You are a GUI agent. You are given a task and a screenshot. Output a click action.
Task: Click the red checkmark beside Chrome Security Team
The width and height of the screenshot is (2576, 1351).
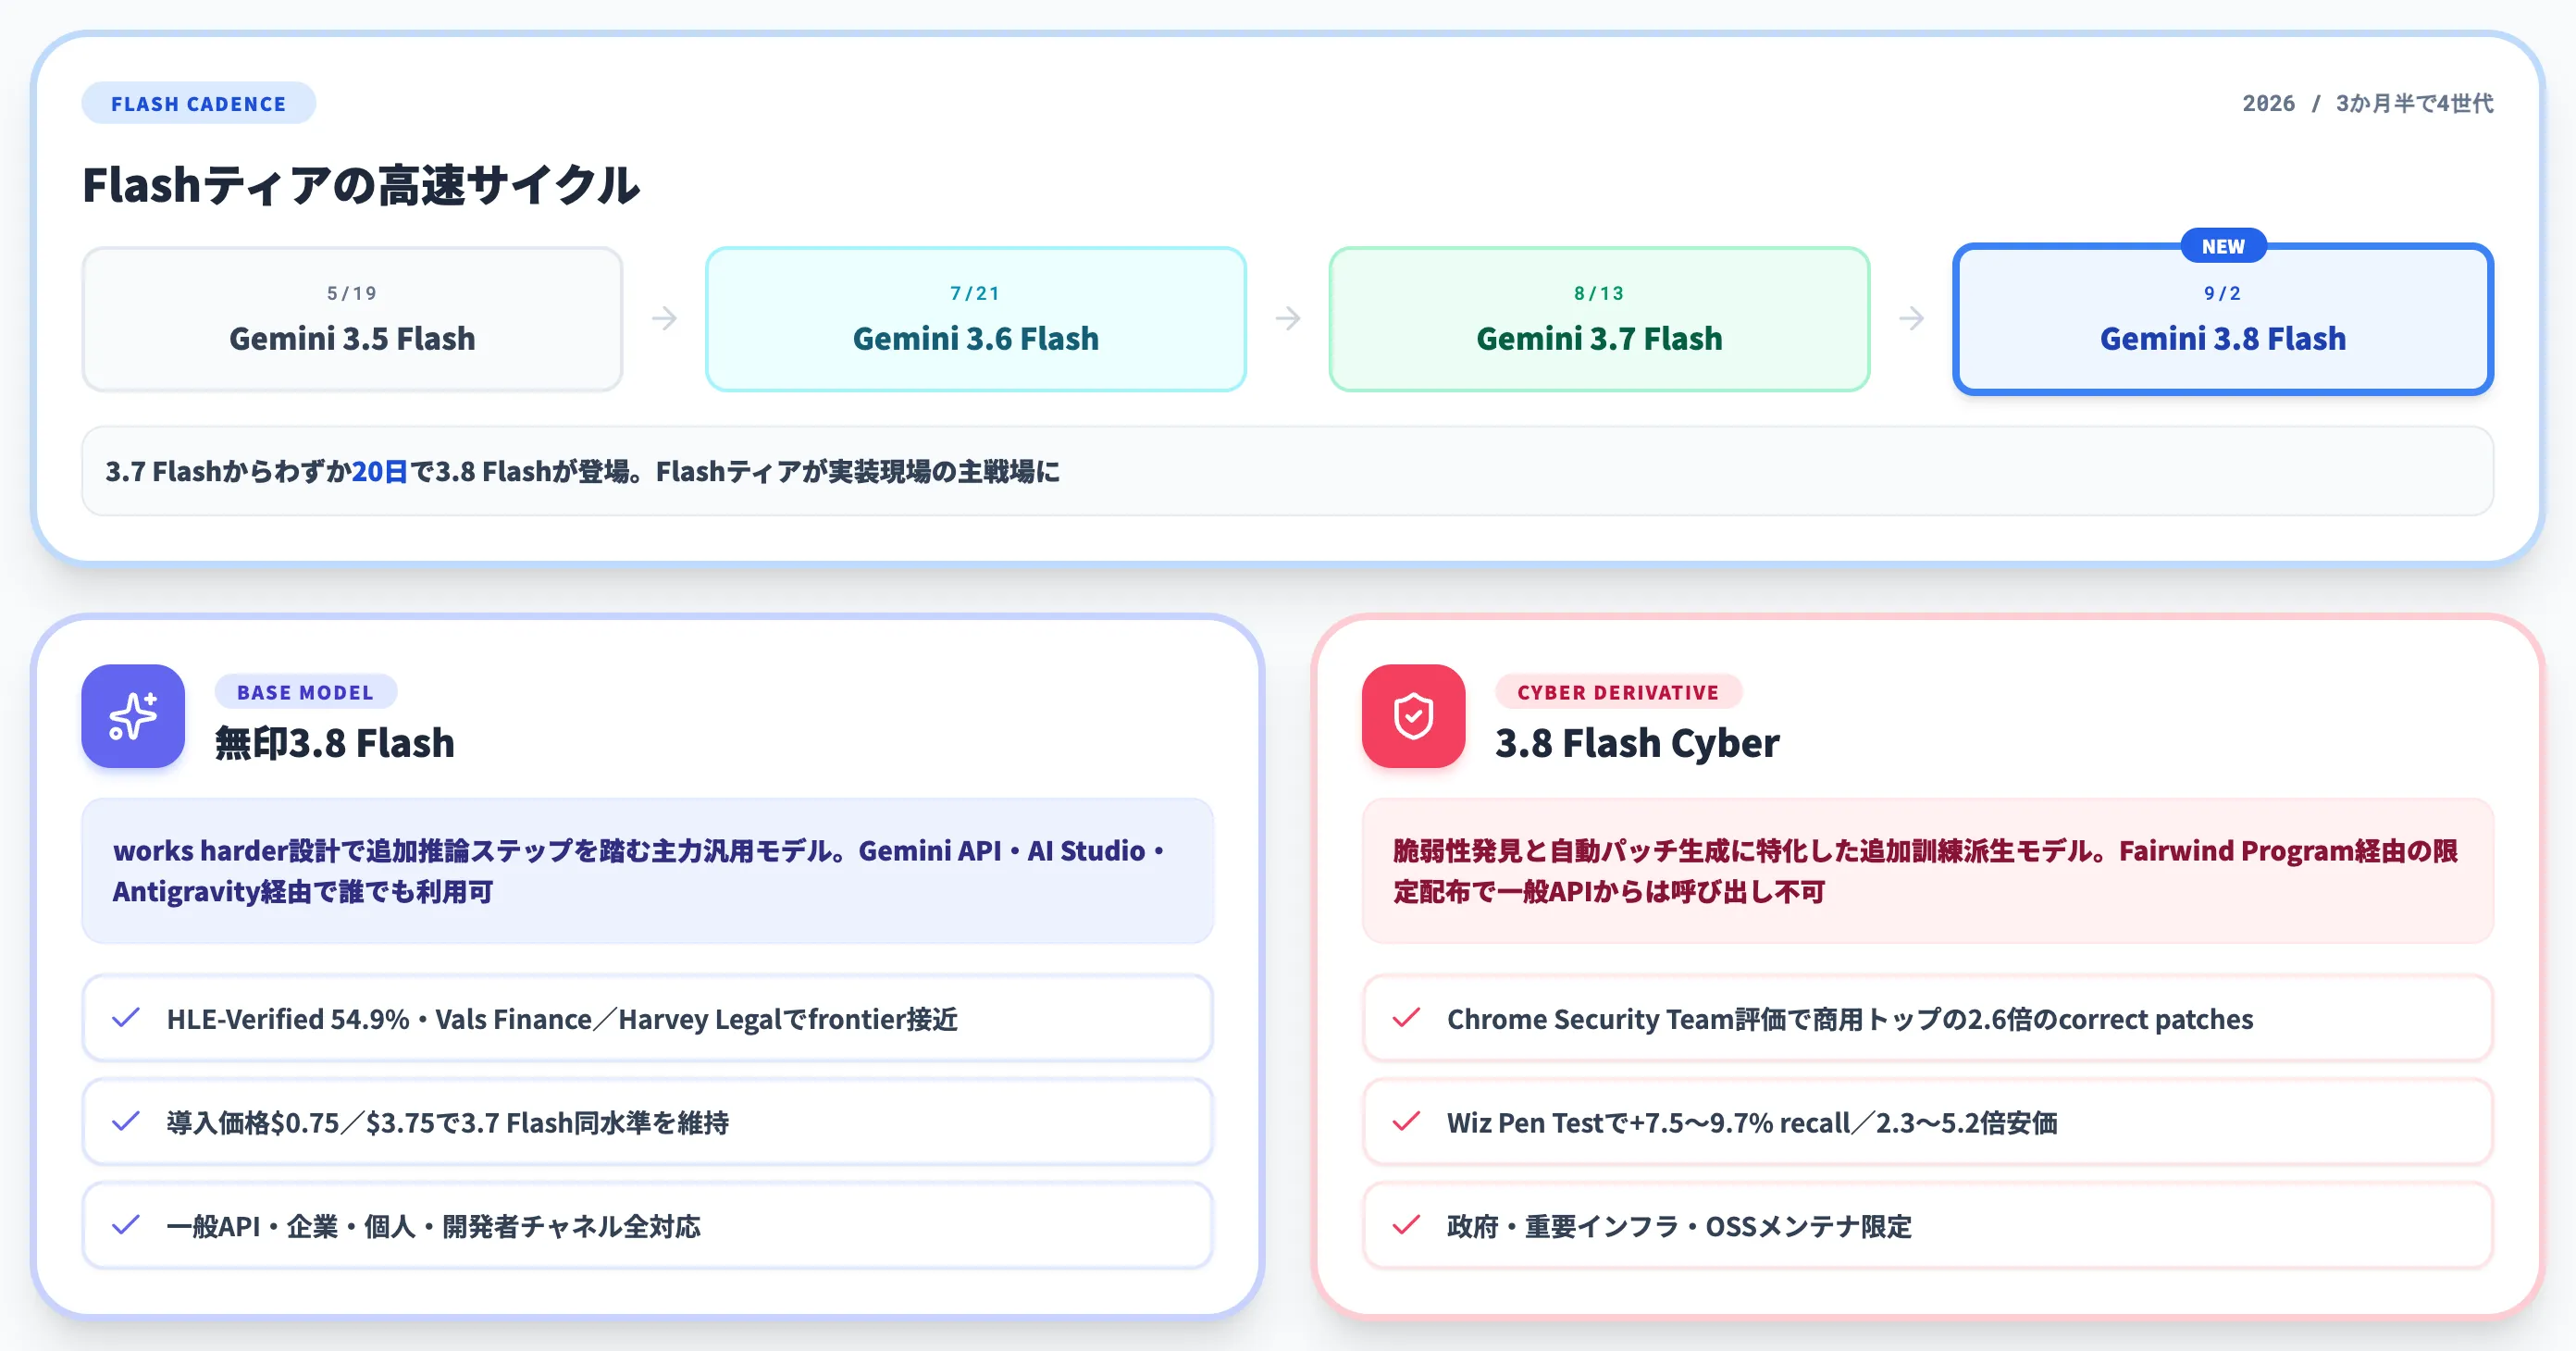coord(1406,1018)
